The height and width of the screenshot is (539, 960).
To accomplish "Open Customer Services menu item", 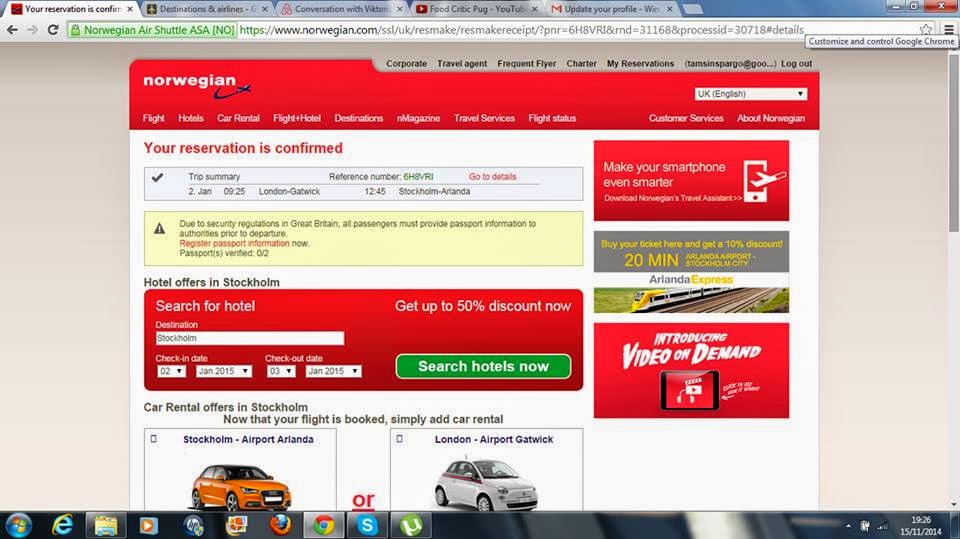I will 686,118.
